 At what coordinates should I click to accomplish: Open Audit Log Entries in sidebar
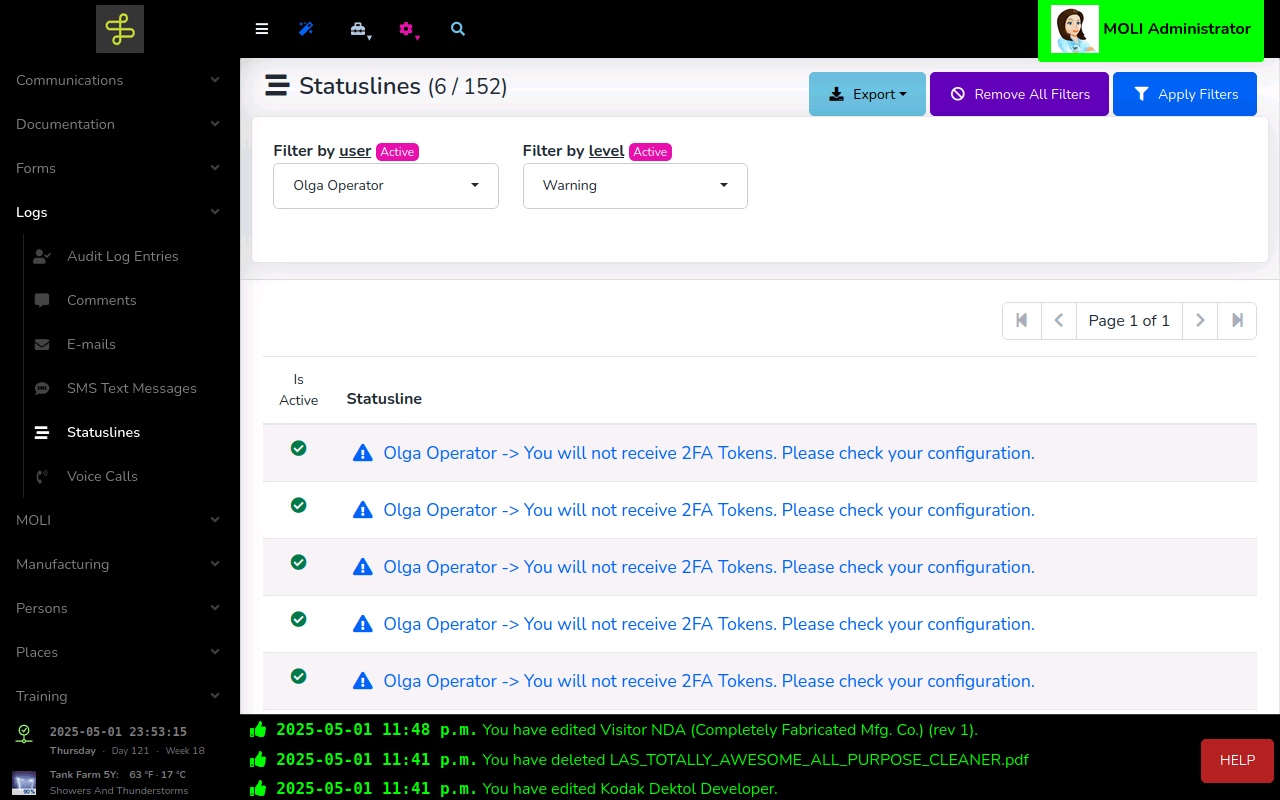point(122,256)
